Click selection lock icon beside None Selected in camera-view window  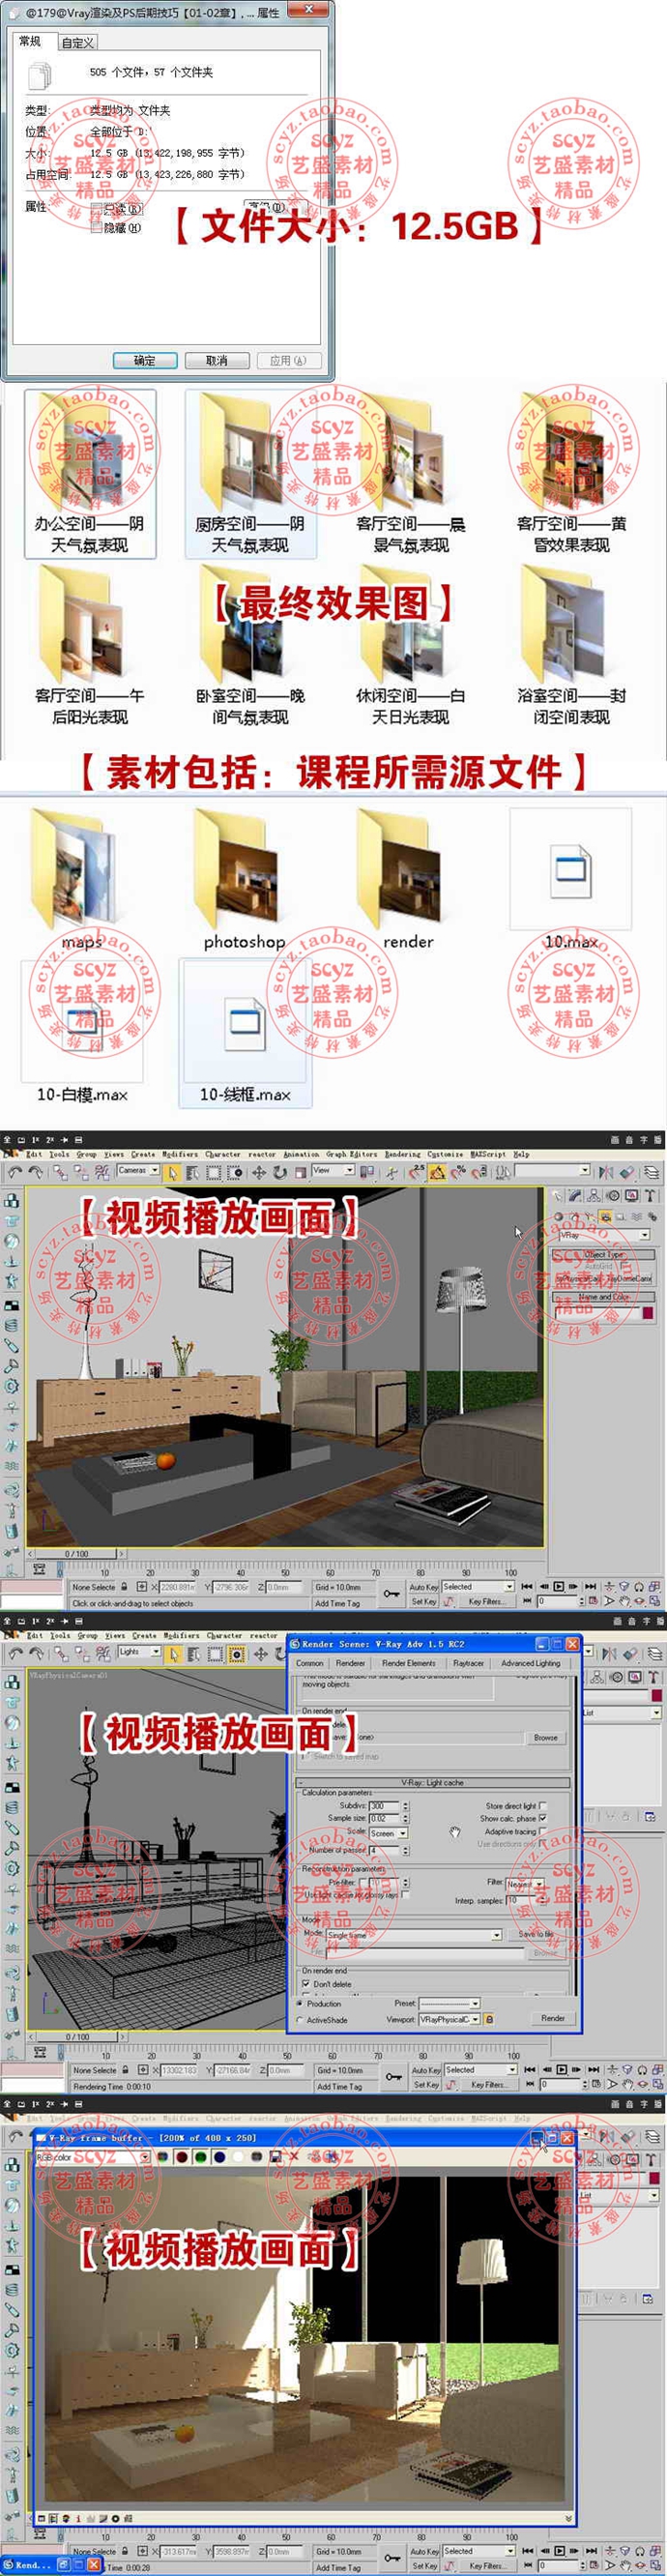pyautogui.click(x=124, y=1587)
